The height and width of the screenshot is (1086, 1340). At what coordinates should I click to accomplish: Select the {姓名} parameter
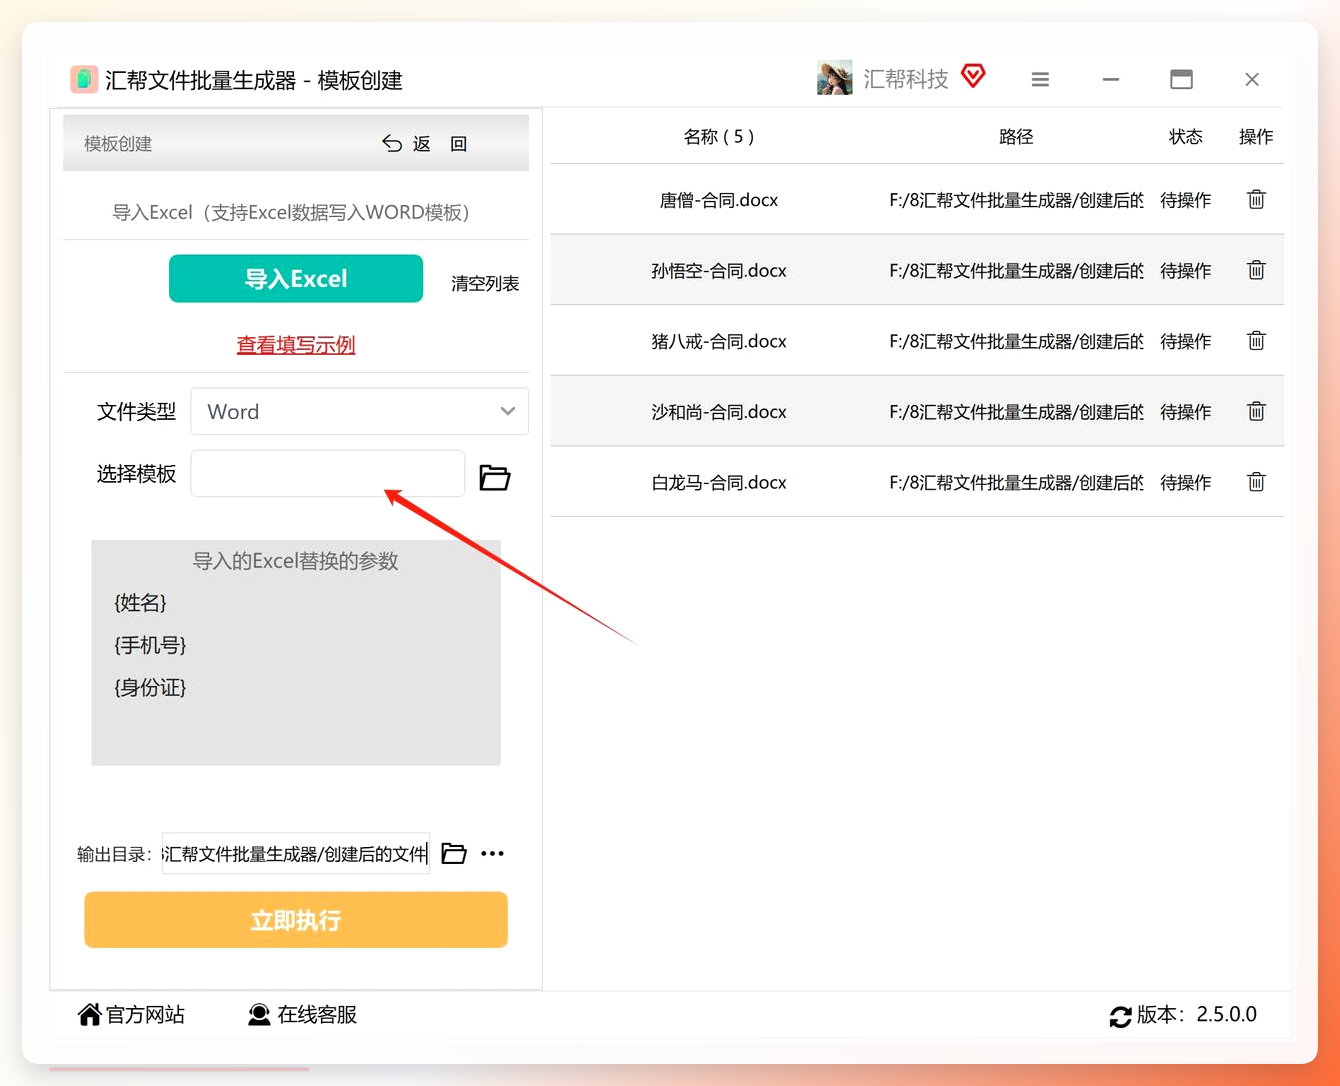click(x=140, y=603)
